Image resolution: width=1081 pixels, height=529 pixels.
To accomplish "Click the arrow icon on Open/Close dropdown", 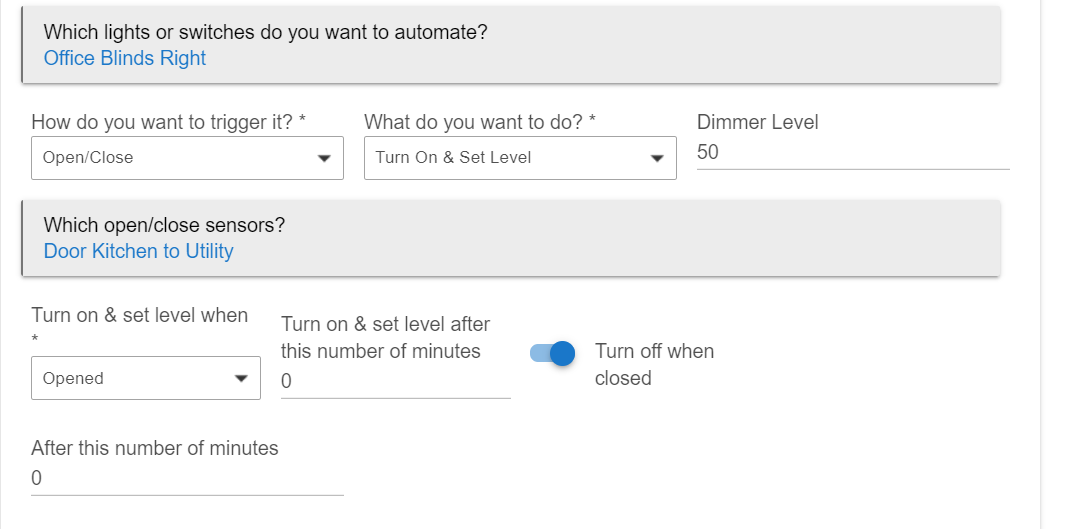I will 323,158.
